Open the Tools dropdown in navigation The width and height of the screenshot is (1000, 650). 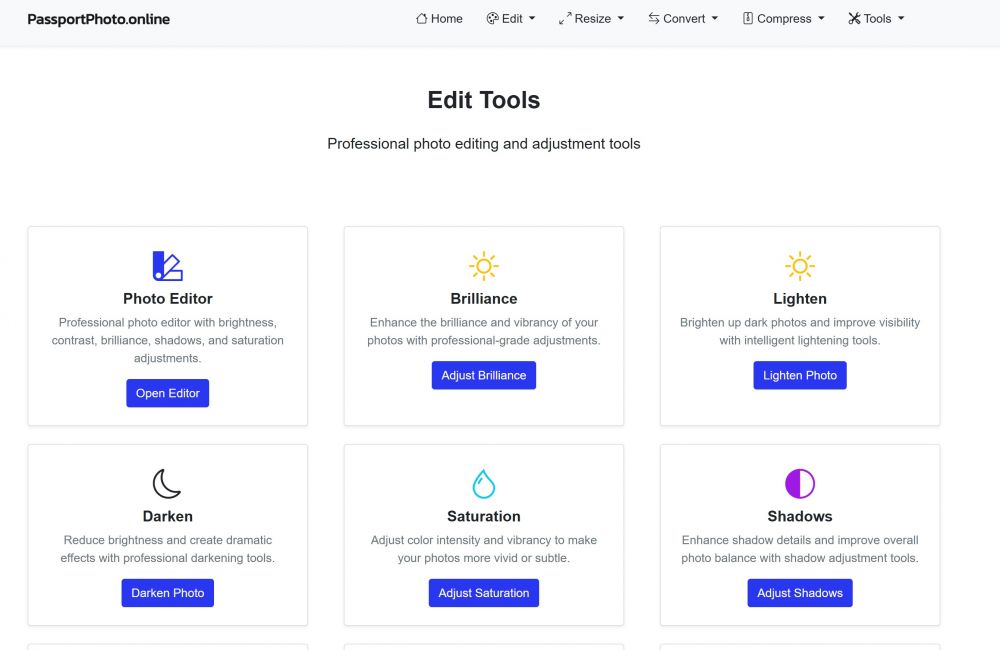point(878,19)
